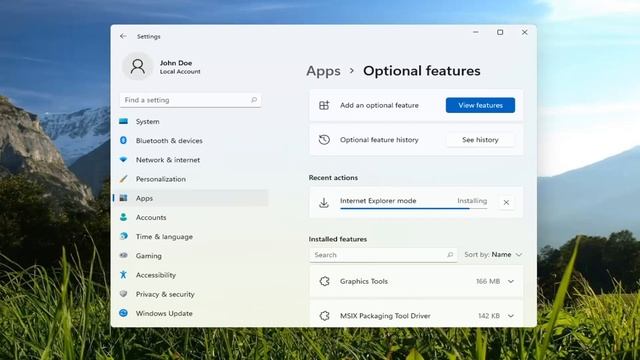
Task: Click Apps breadcrumb link
Action: (323, 71)
